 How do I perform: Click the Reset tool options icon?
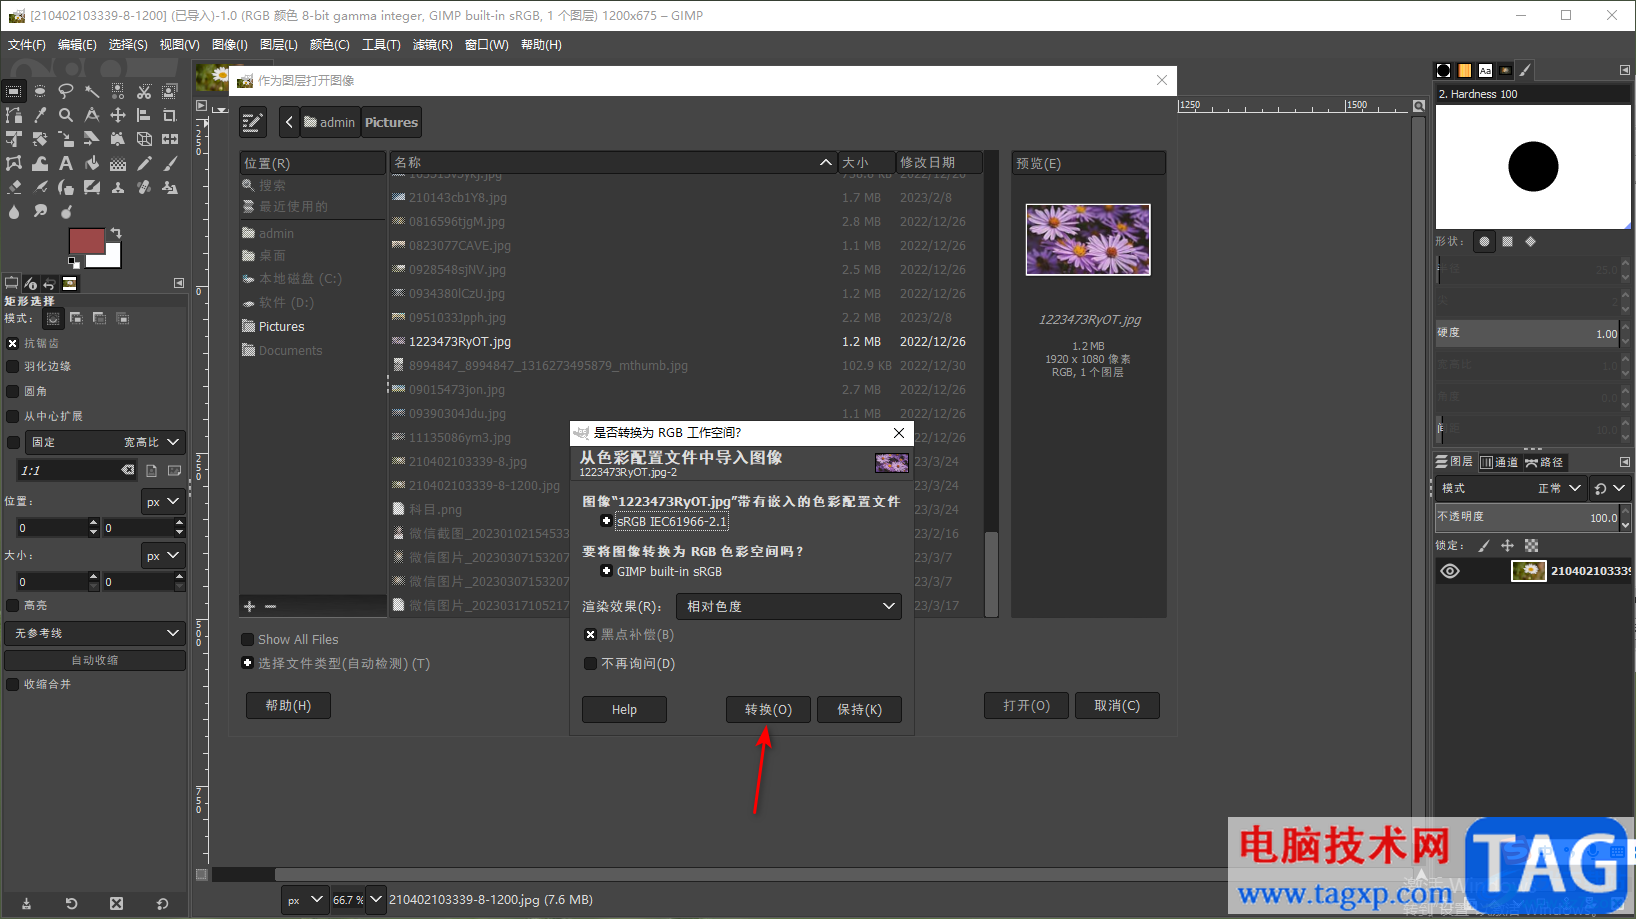162,903
